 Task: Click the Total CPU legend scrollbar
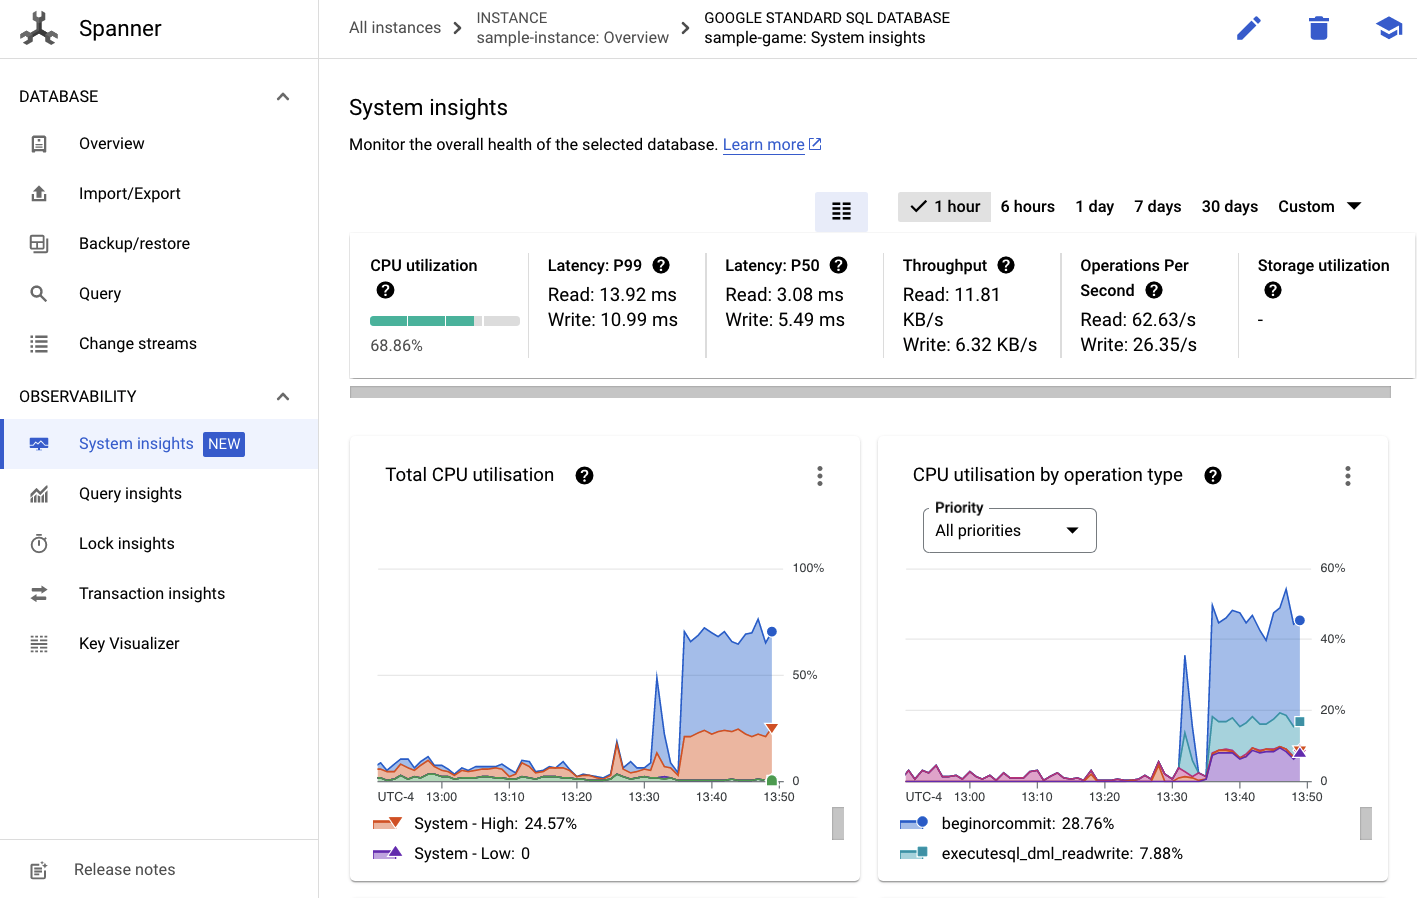[x=838, y=824]
